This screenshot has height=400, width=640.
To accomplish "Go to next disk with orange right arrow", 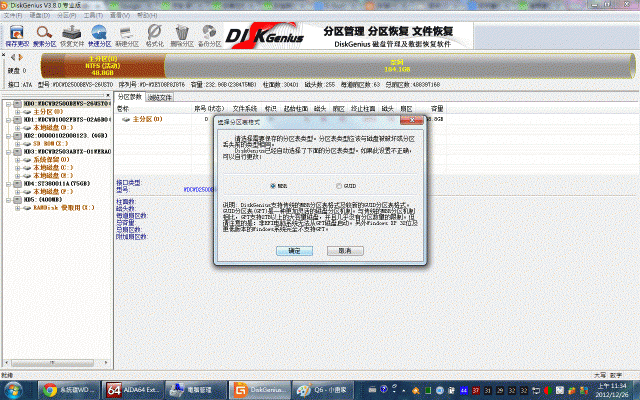I will tap(20, 57).
